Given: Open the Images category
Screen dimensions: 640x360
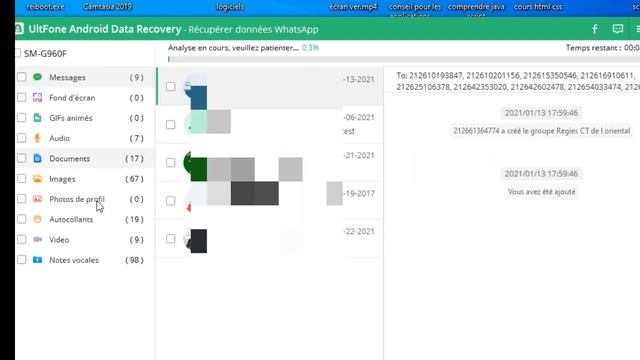Looking at the screenshot, I should point(84,179).
